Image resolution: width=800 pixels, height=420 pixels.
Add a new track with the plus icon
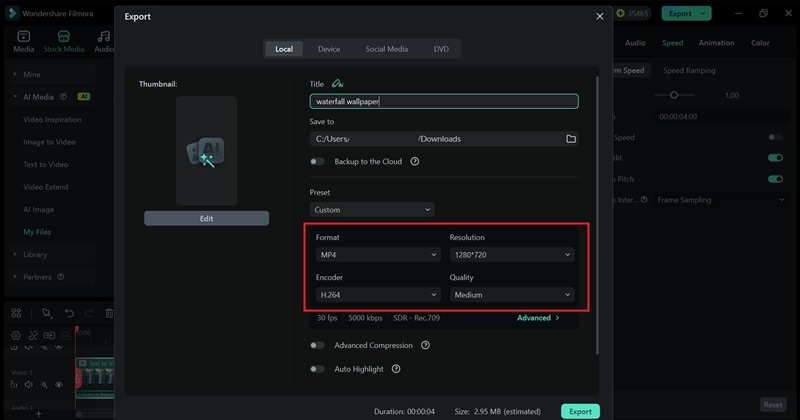click(38, 414)
